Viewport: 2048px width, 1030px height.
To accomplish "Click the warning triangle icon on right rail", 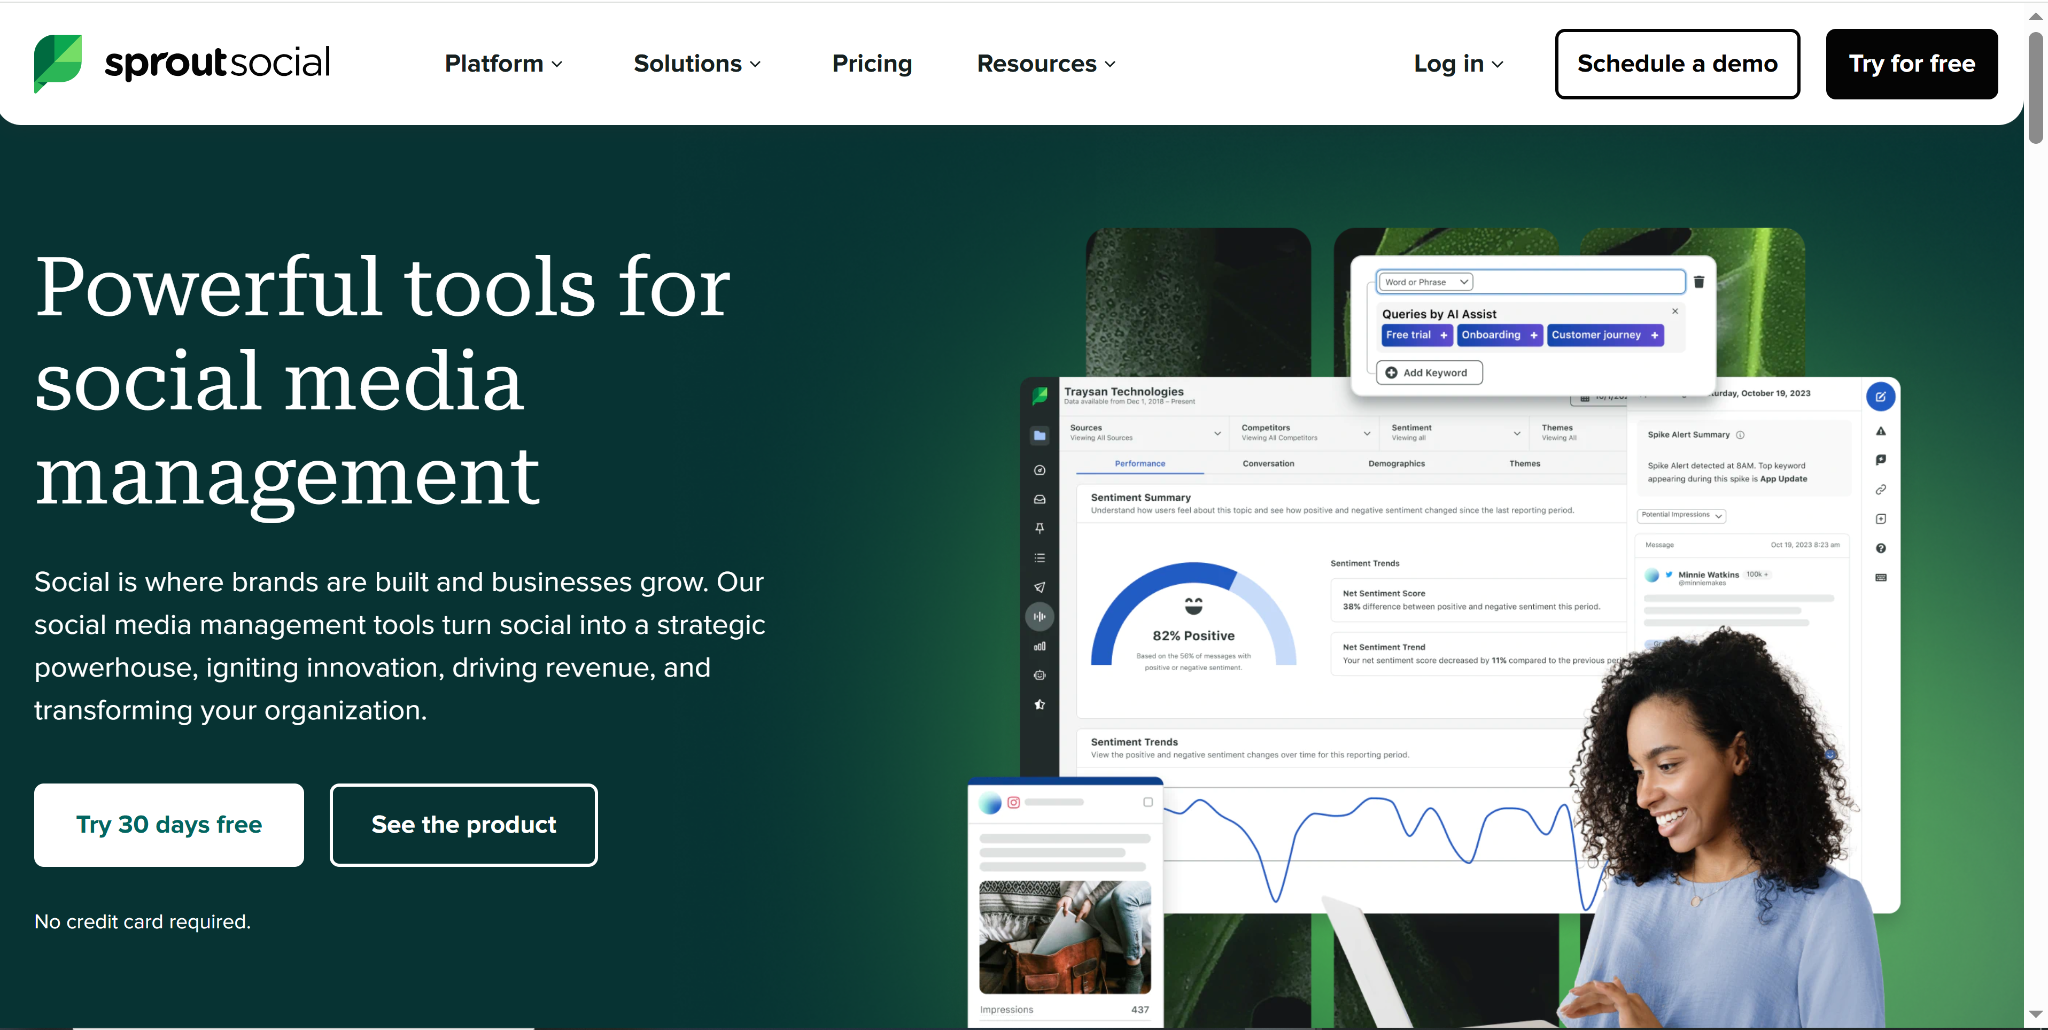I will point(1881,431).
